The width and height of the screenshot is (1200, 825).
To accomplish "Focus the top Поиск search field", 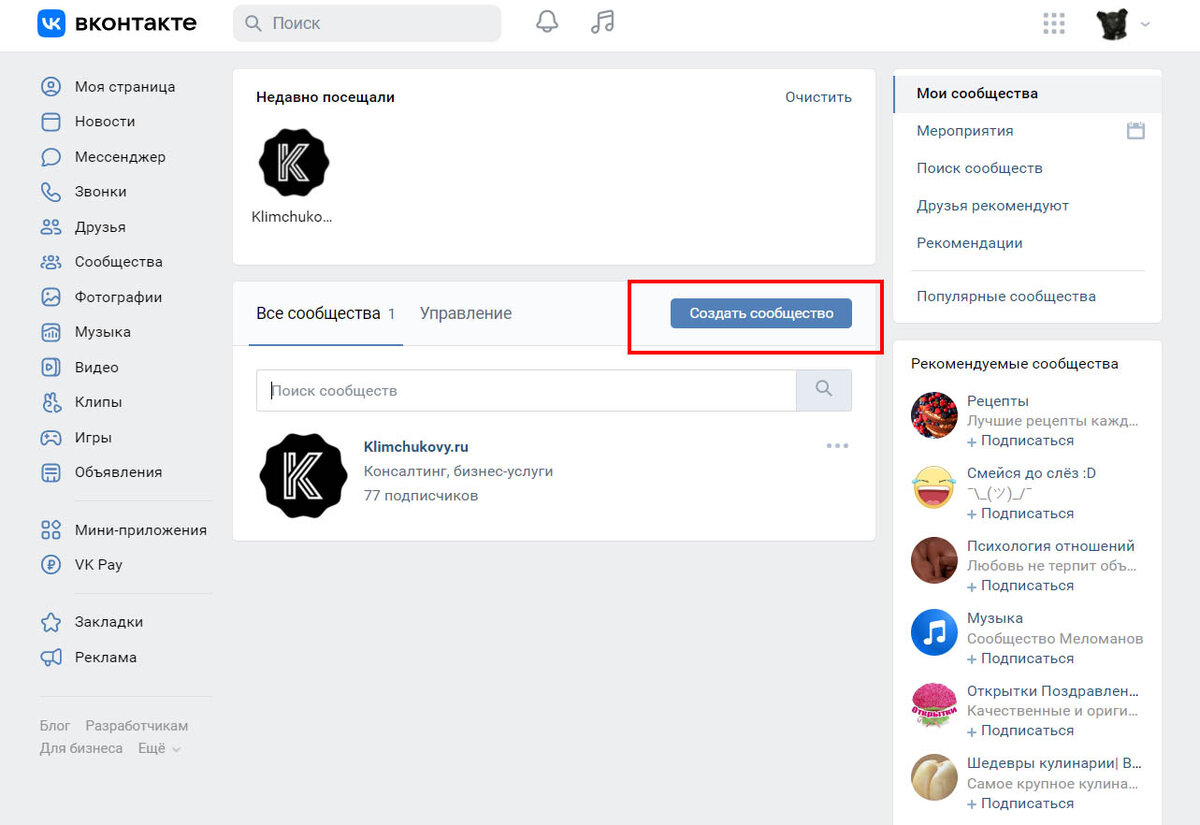I will (x=367, y=23).
